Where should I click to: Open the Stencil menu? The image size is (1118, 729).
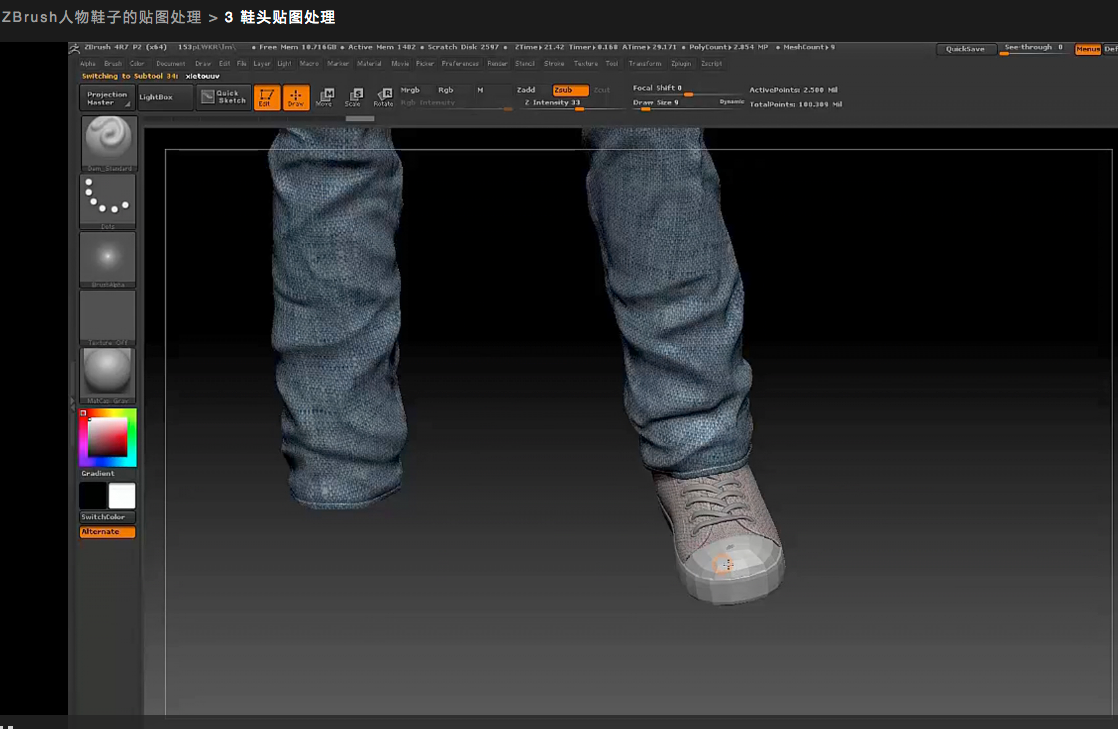525,63
